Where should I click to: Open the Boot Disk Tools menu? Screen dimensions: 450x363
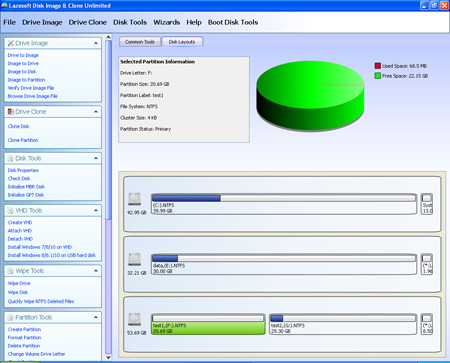233,22
